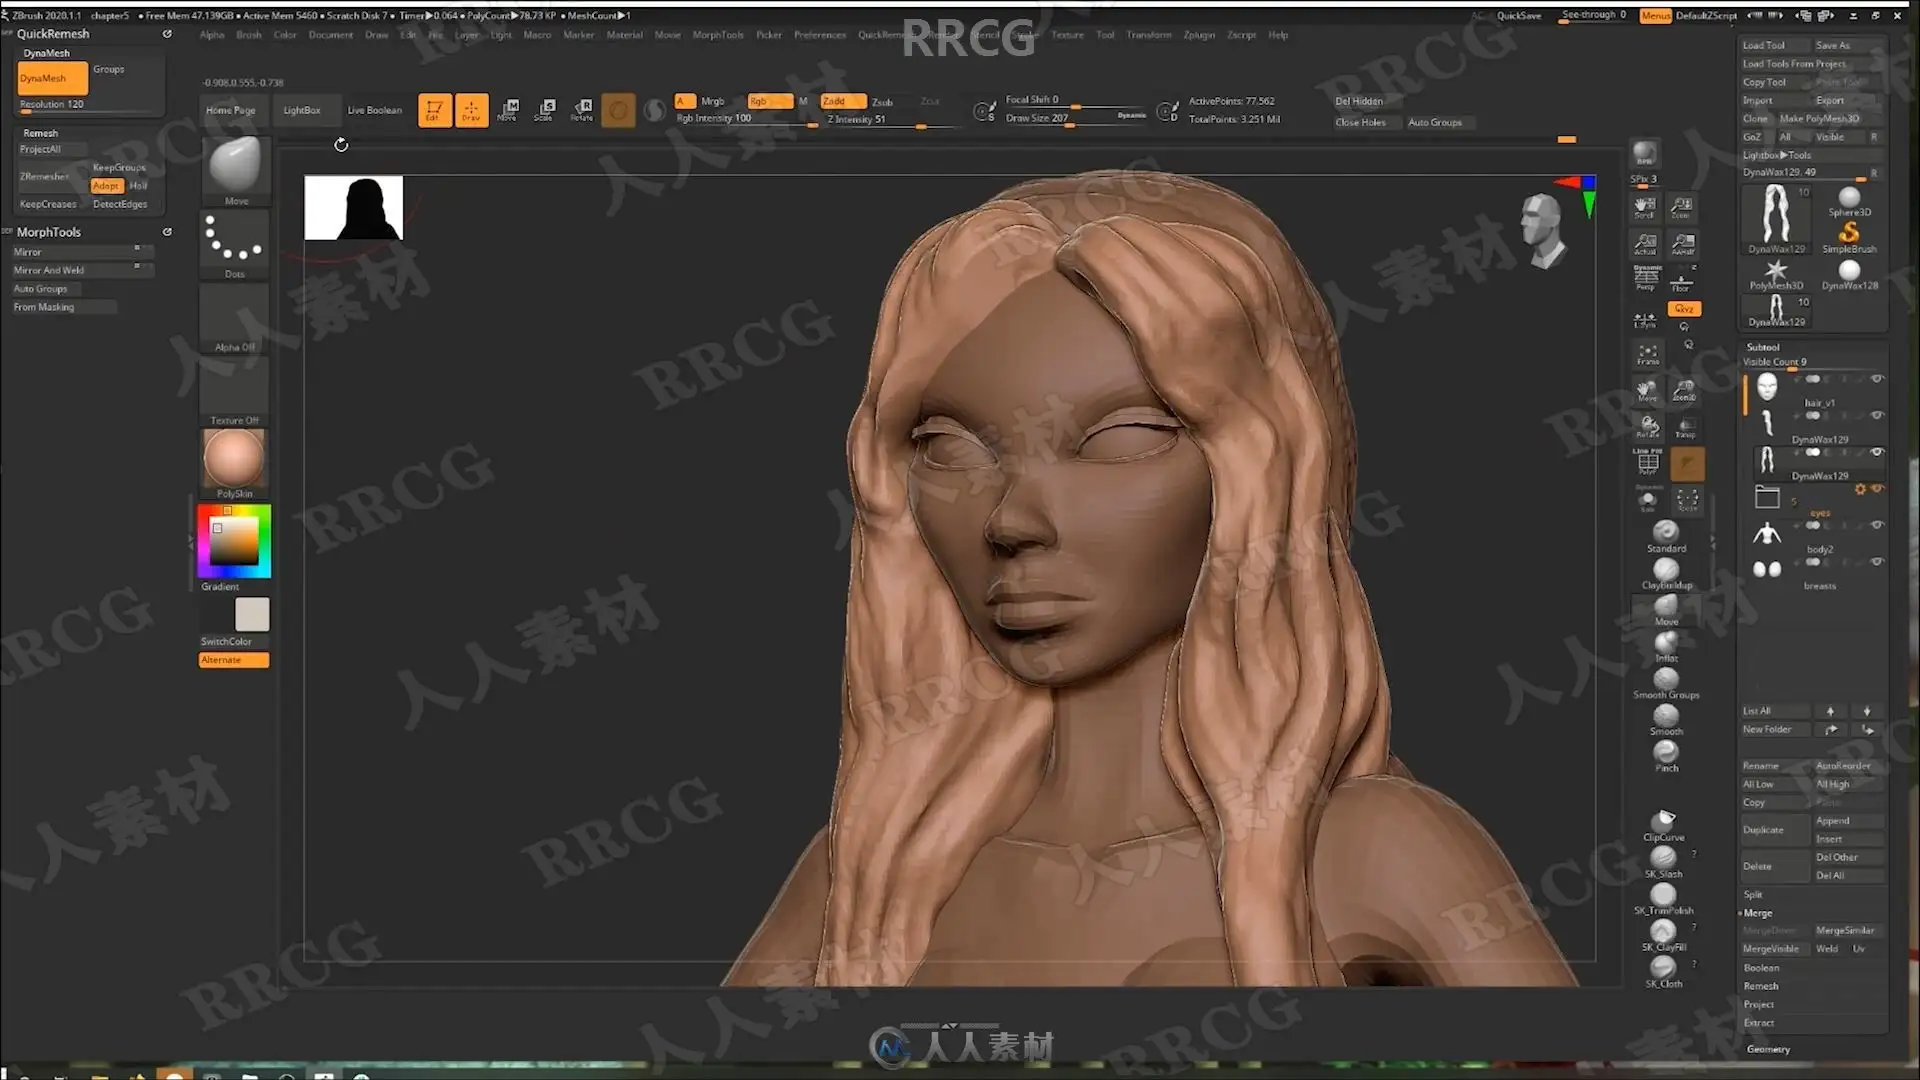
Task: Click the Zoom document icon
Action: 1682,207
